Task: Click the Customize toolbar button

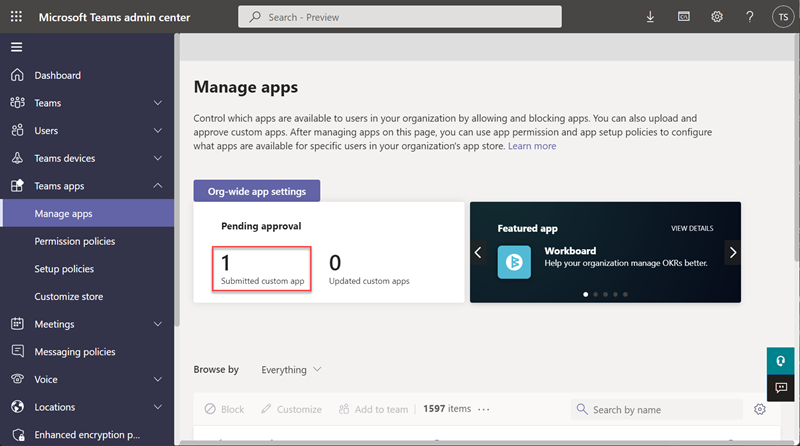Action: [291, 409]
